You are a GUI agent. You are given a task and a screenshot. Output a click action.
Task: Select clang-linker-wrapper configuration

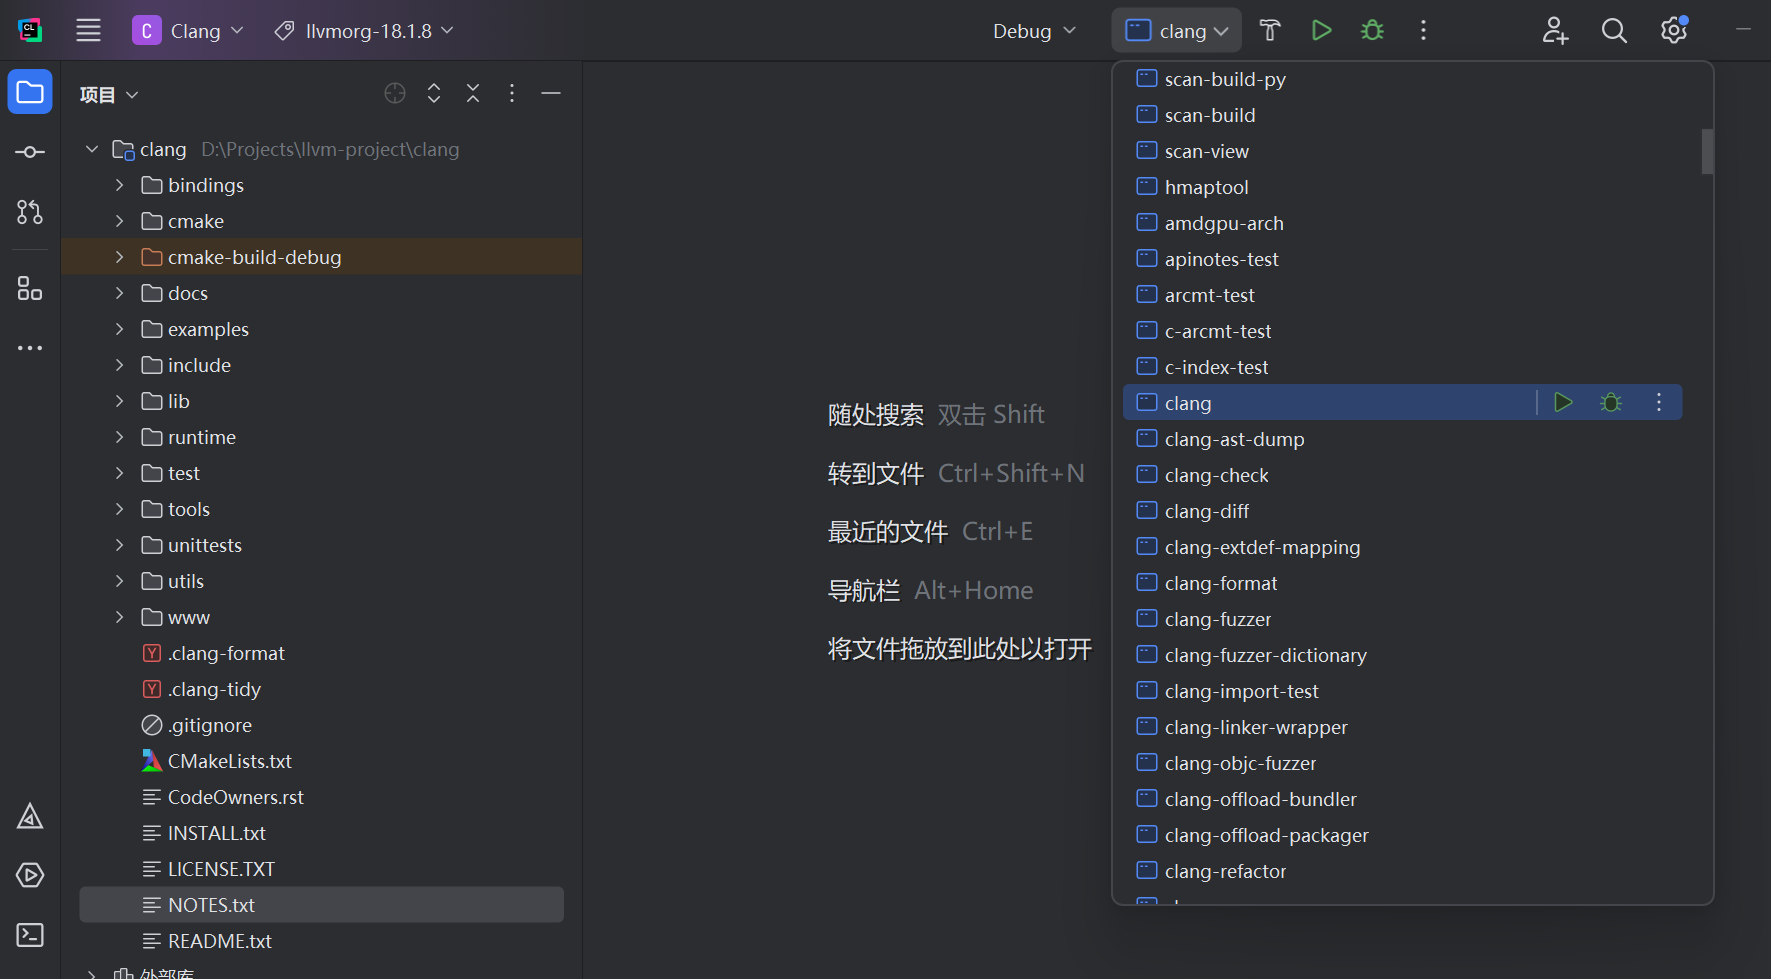point(1403,727)
